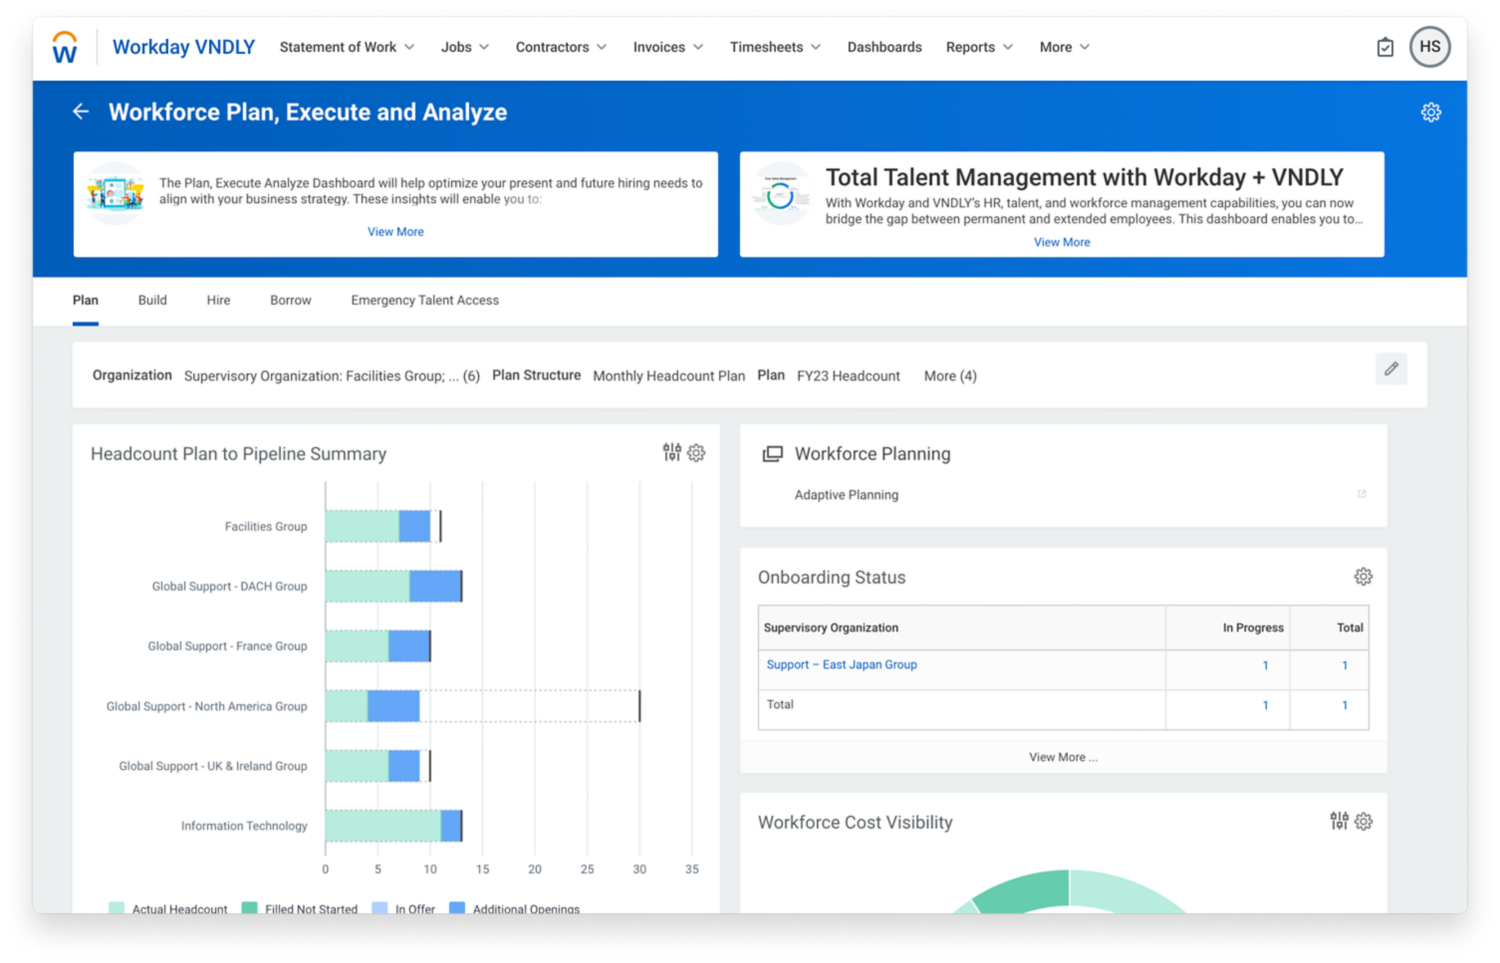Expand the Reports dropdown menu
Viewport: 1500px width, 963px height.
pyautogui.click(x=979, y=47)
